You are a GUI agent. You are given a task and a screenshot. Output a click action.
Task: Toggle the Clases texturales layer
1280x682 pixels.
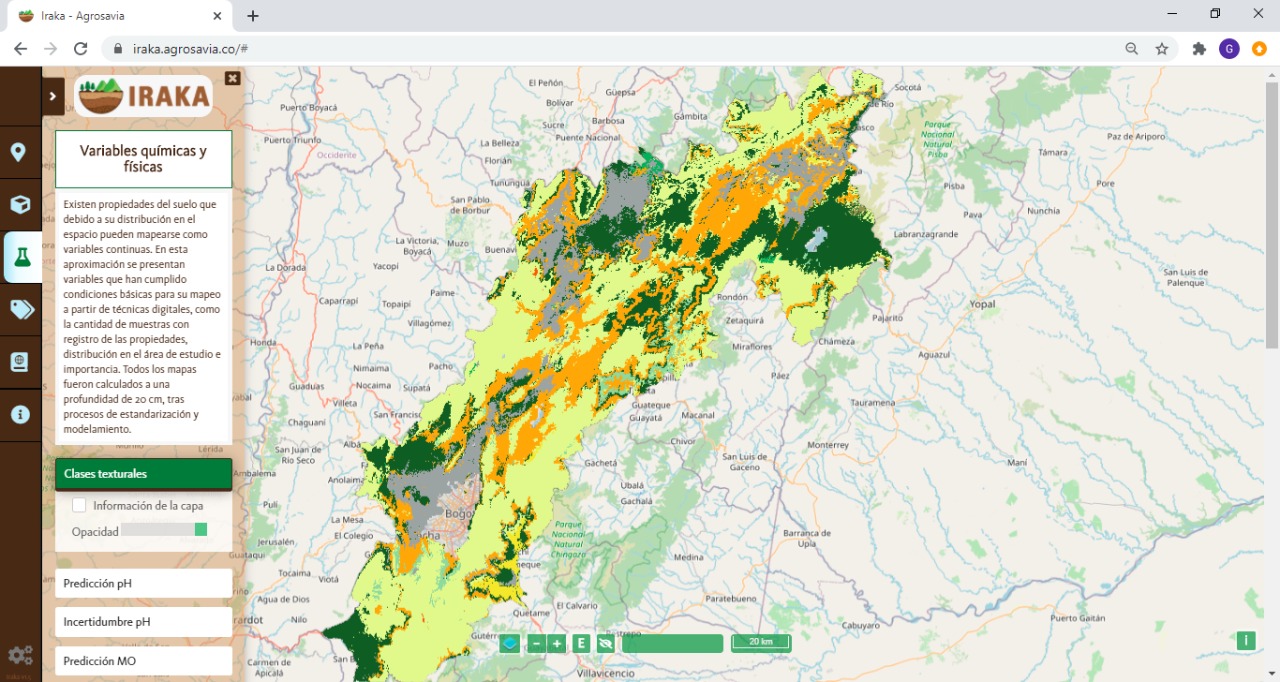[143, 474]
